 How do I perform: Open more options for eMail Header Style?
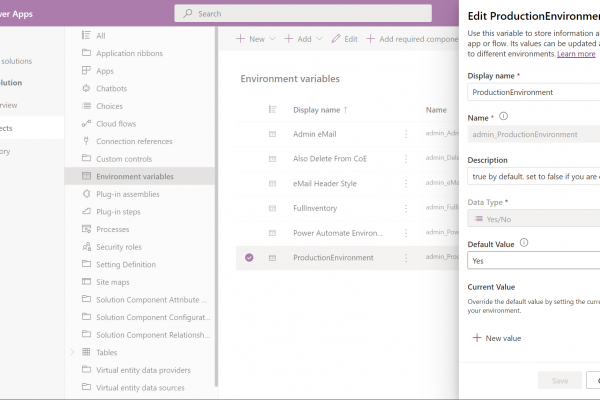tap(406, 183)
